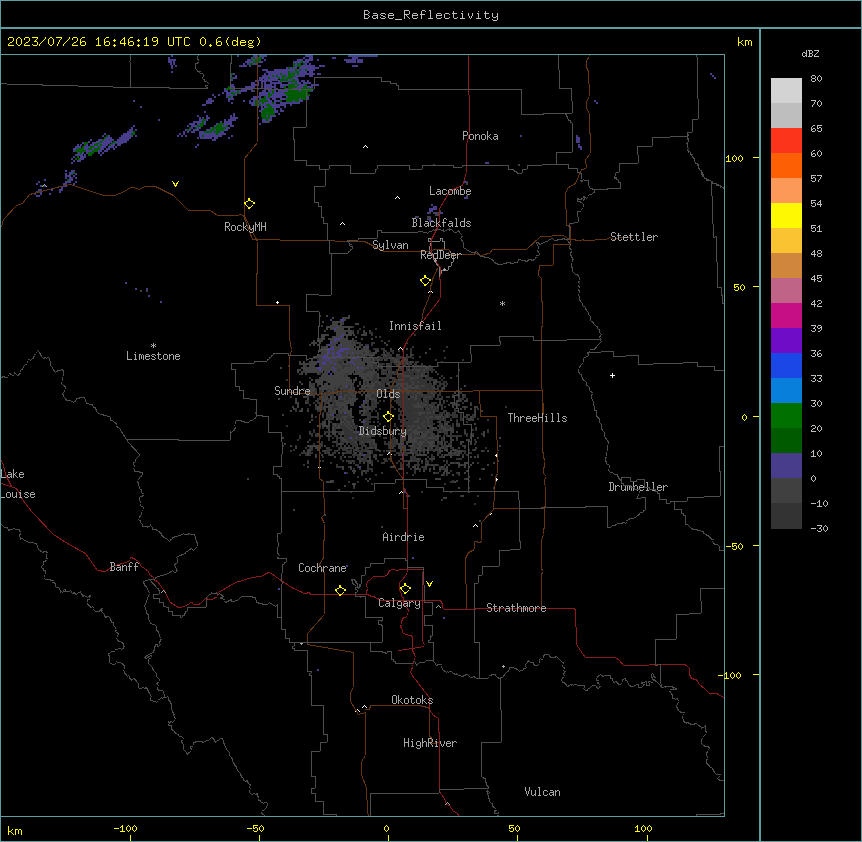This screenshot has width=862, height=842.
Task: Pick the light blue 33–30 dBZ swatch
Action: pyautogui.click(x=786, y=391)
